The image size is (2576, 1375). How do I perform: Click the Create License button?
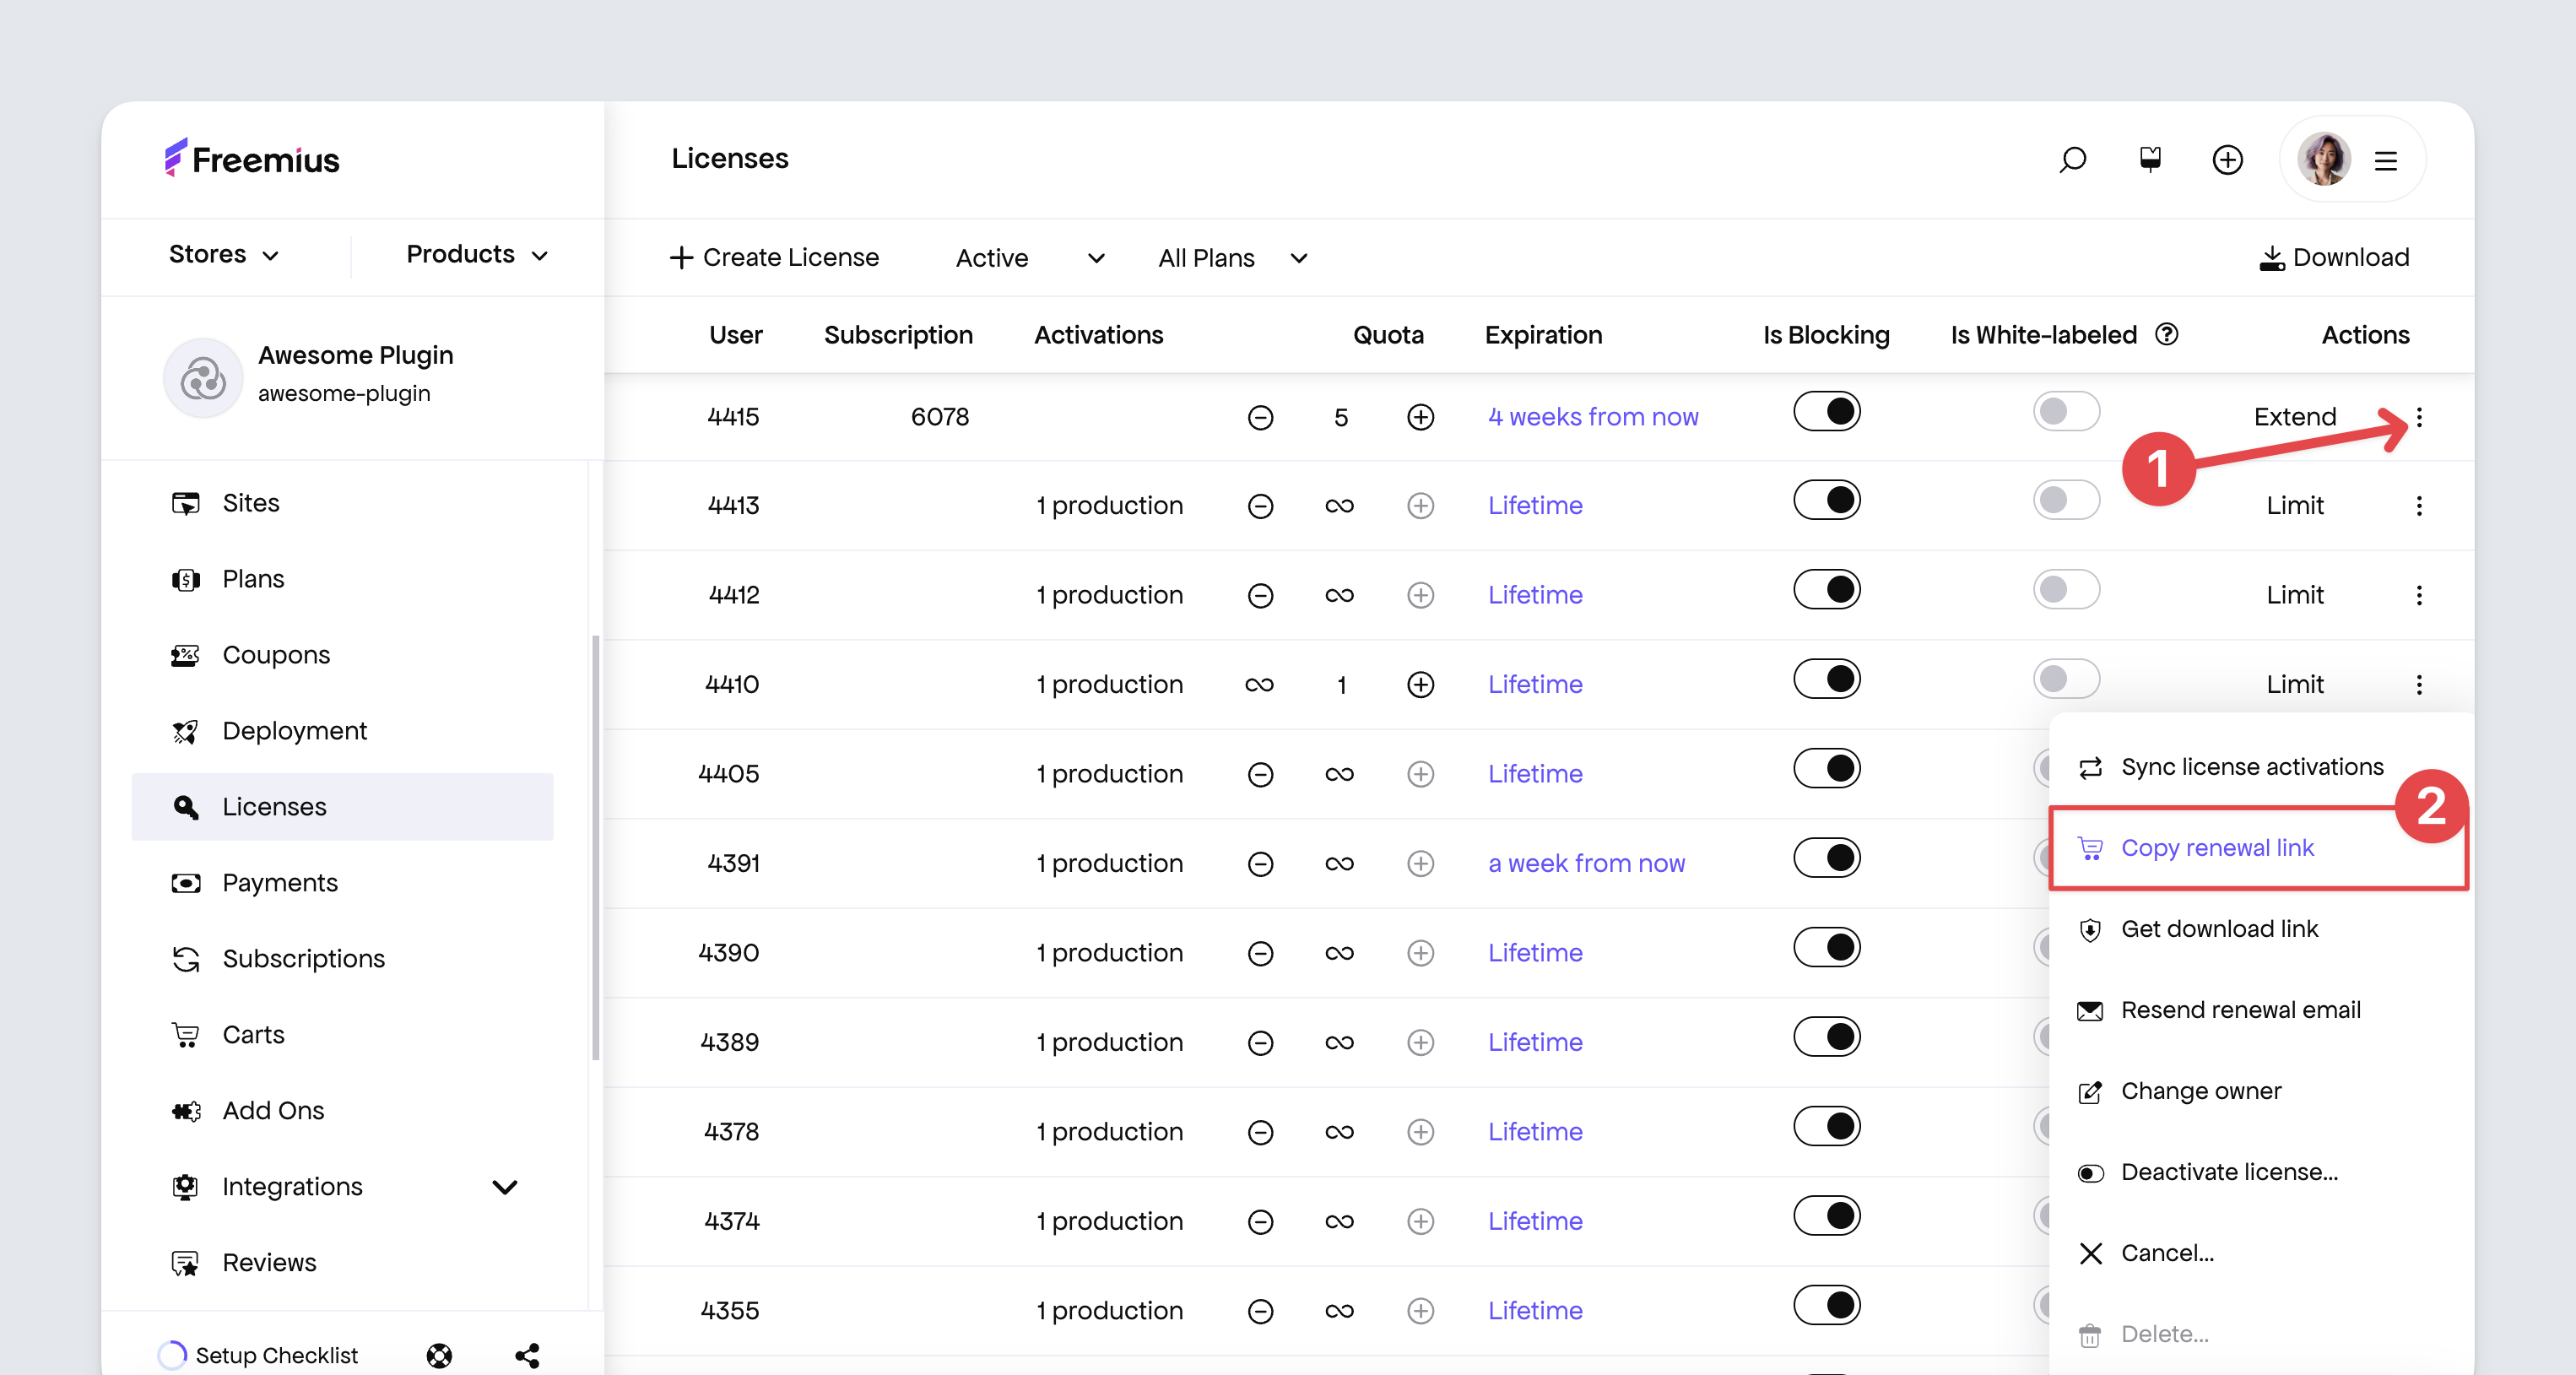[x=774, y=258]
